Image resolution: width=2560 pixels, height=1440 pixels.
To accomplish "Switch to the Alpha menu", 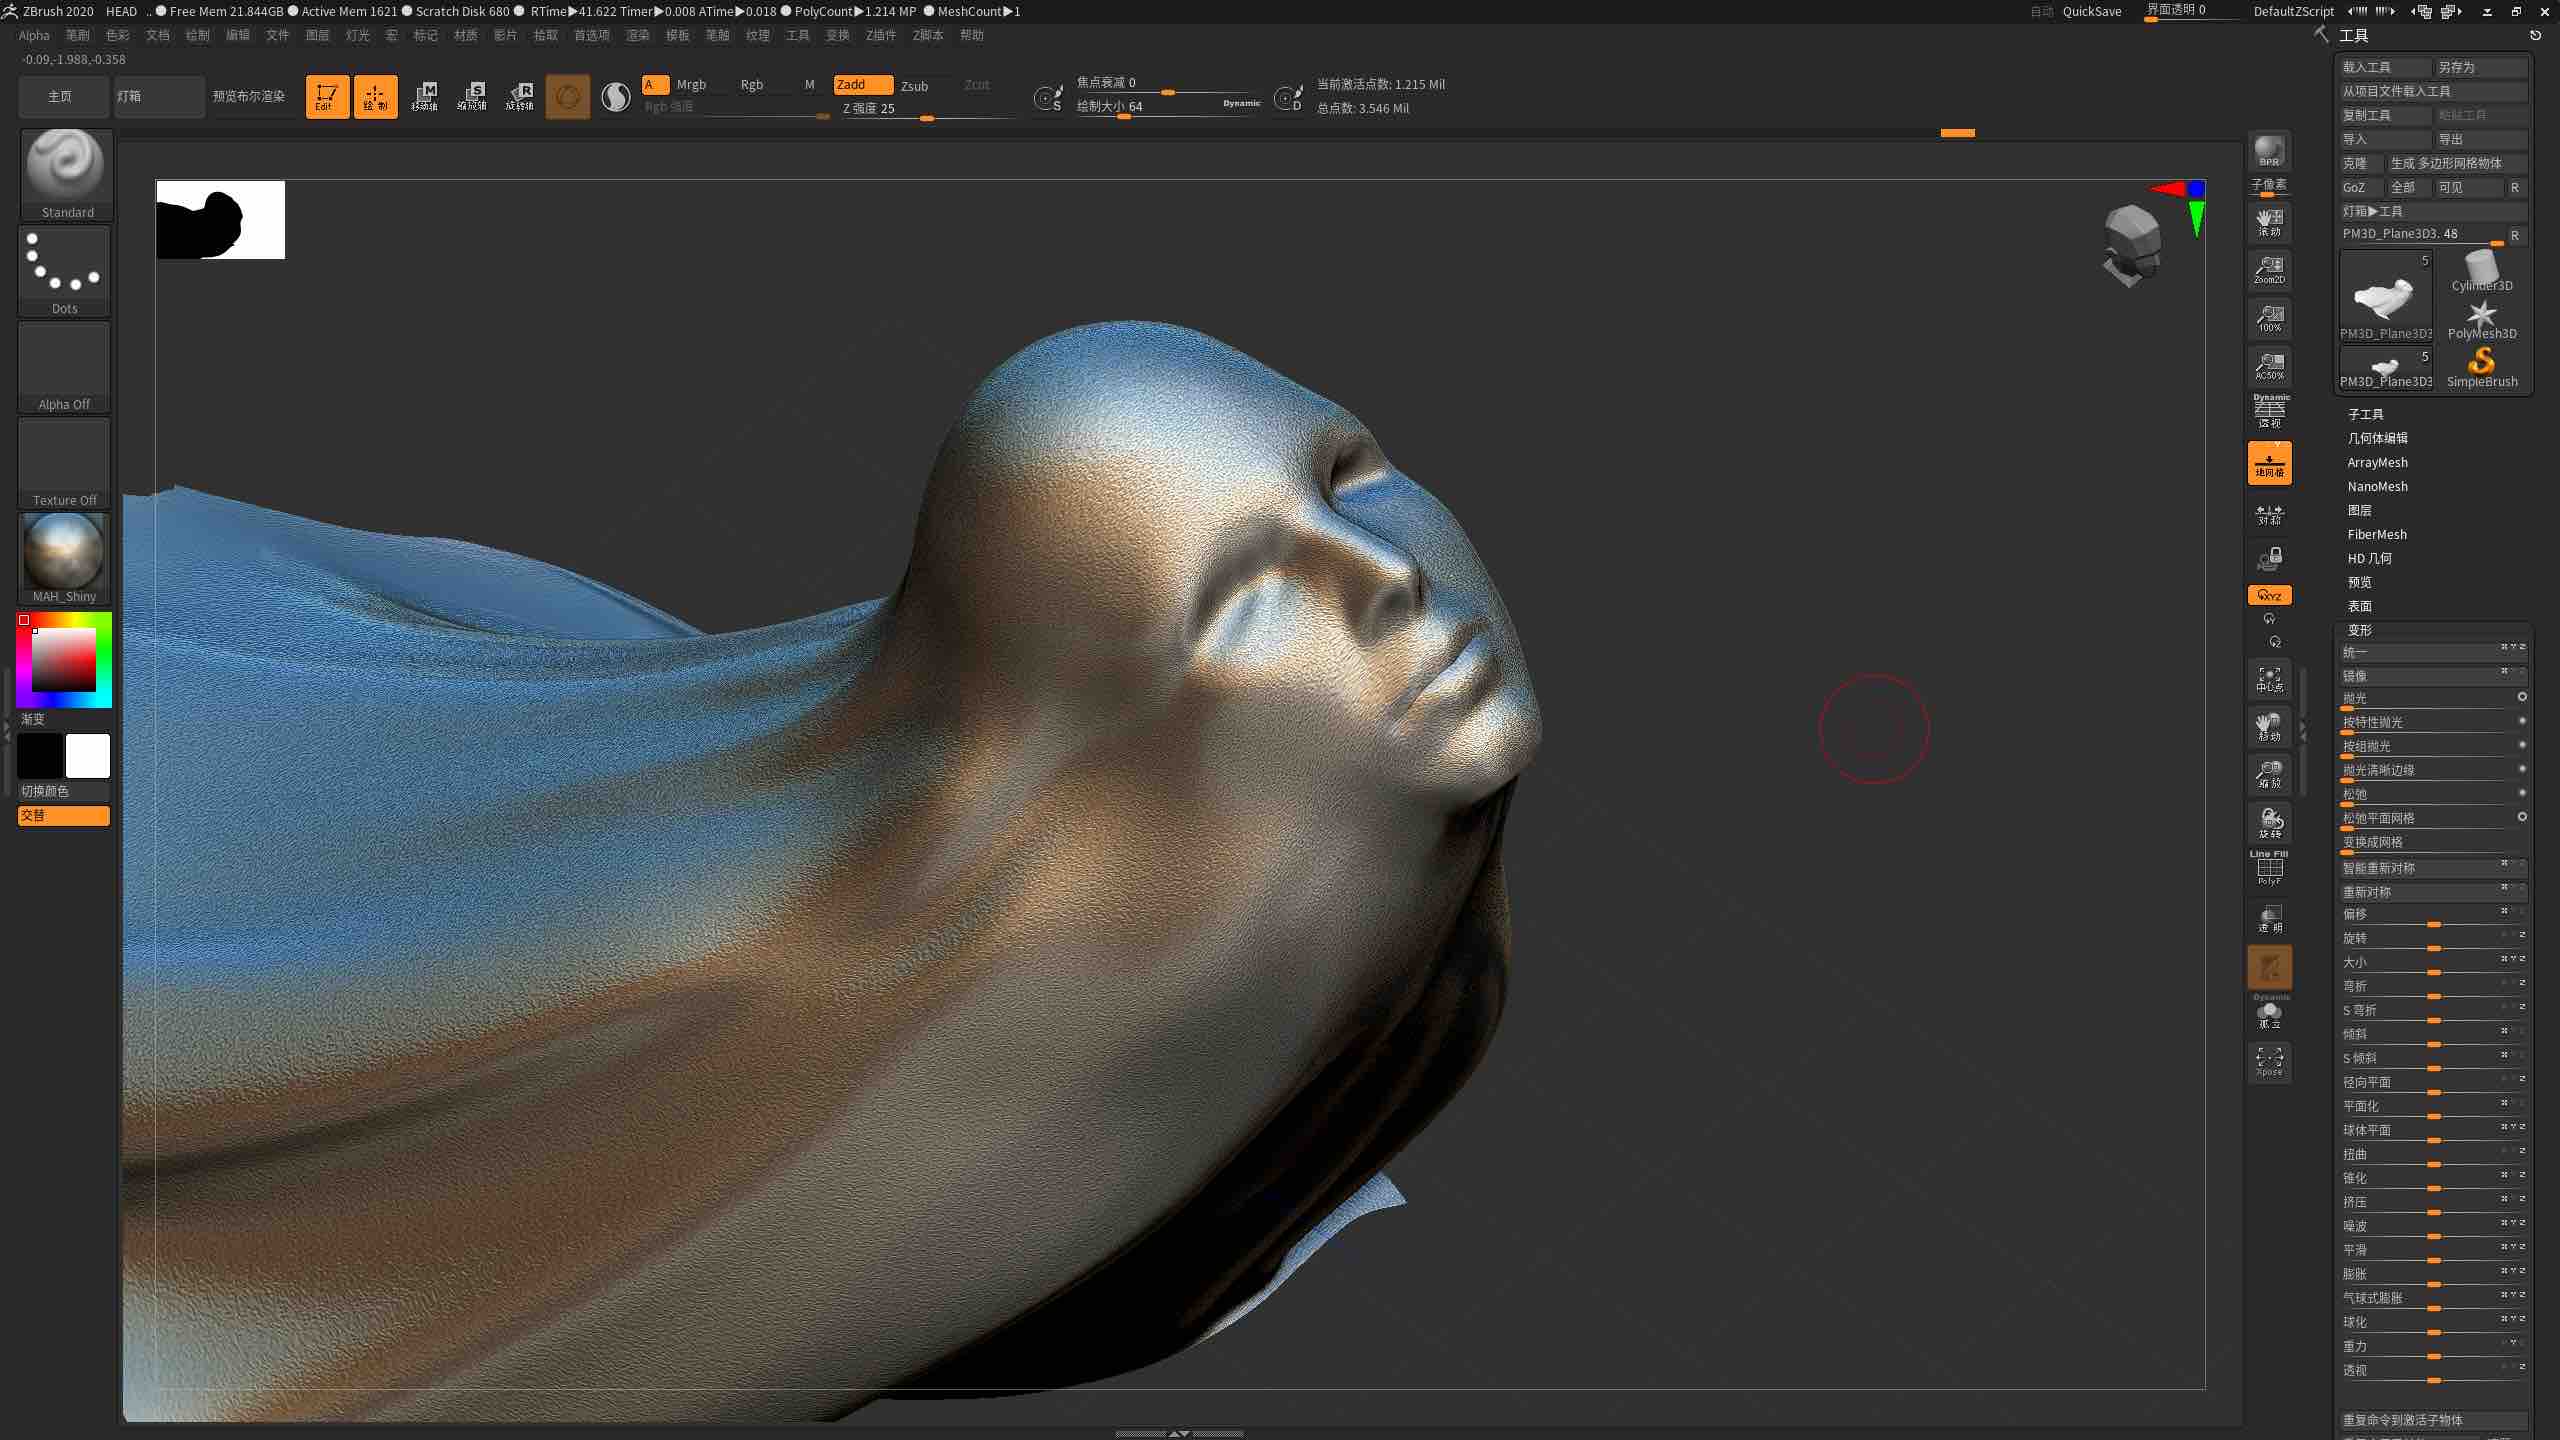I will click(x=34, y=34).
